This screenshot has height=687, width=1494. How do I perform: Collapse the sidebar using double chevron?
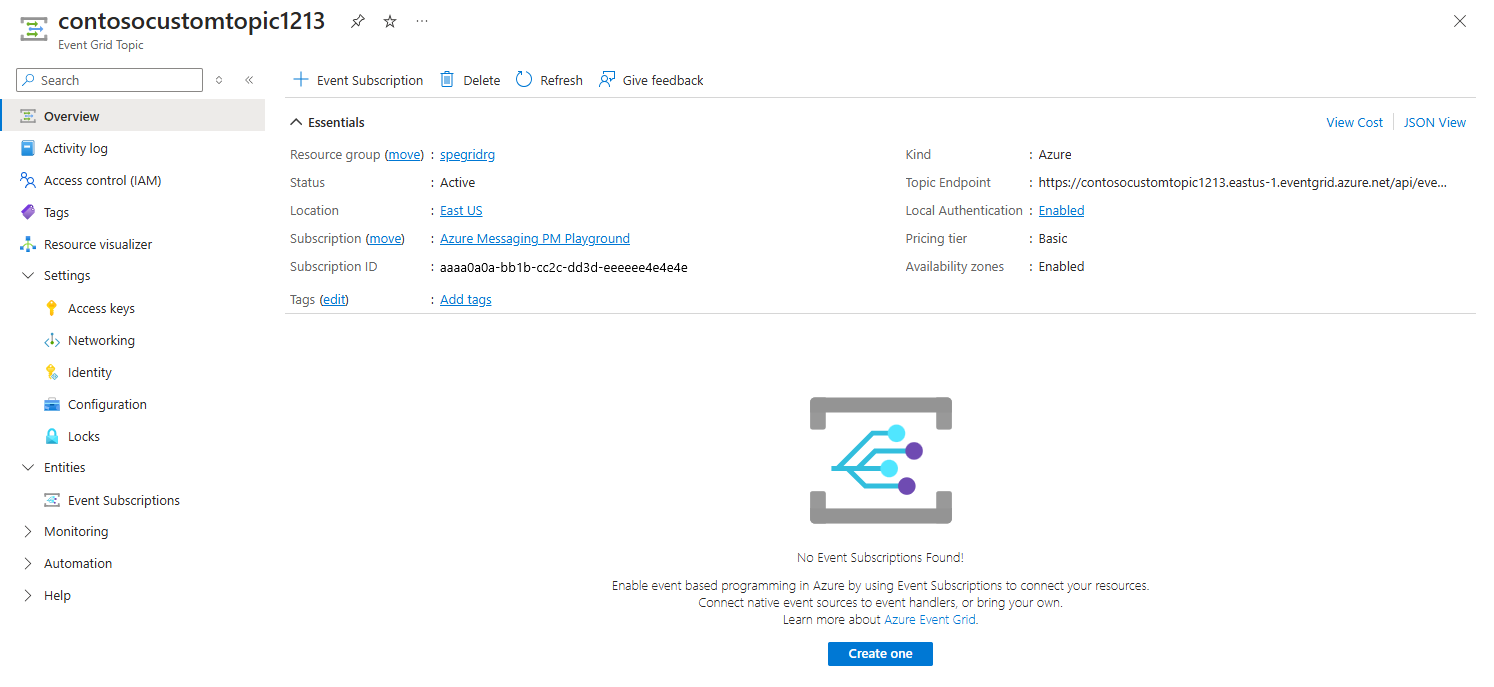(249, 80)
